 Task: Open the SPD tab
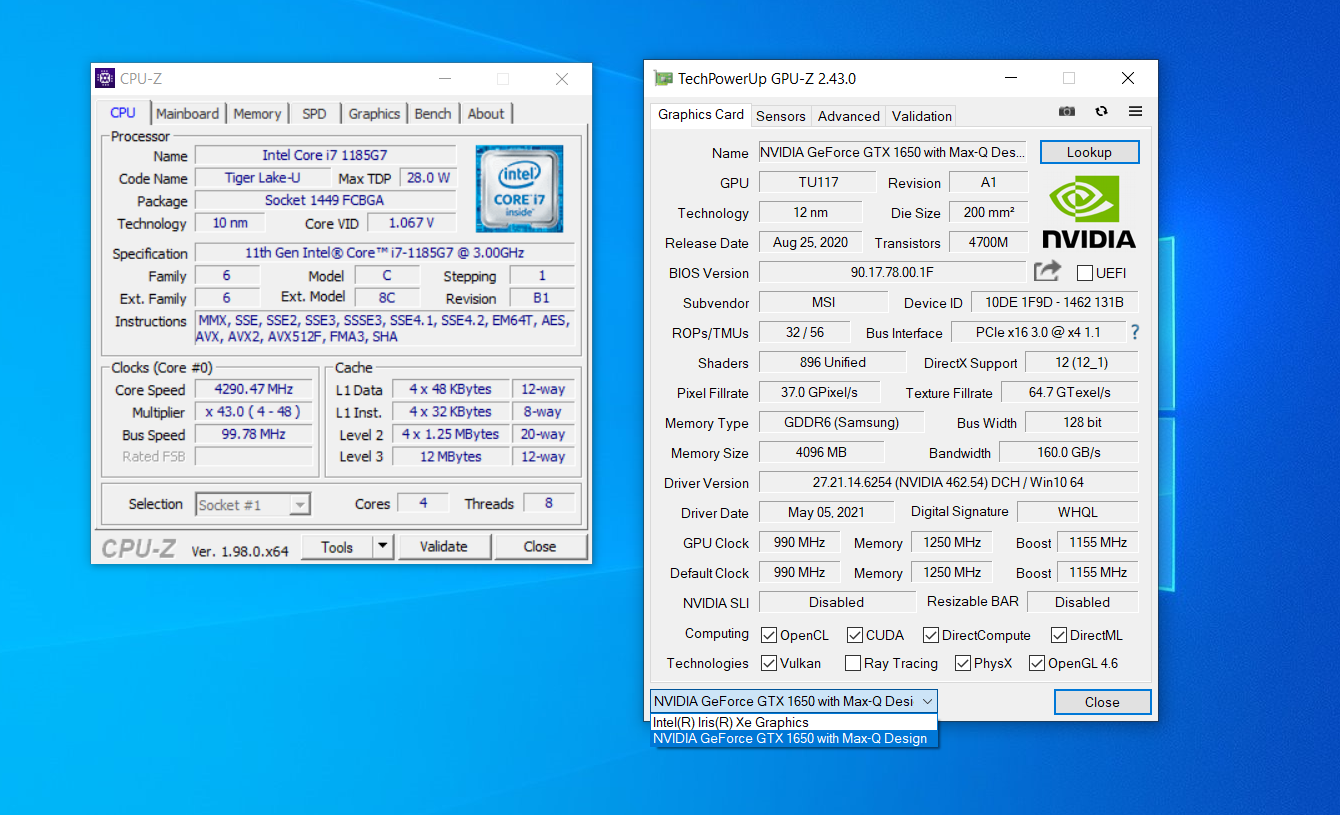[x=314, y=113]
